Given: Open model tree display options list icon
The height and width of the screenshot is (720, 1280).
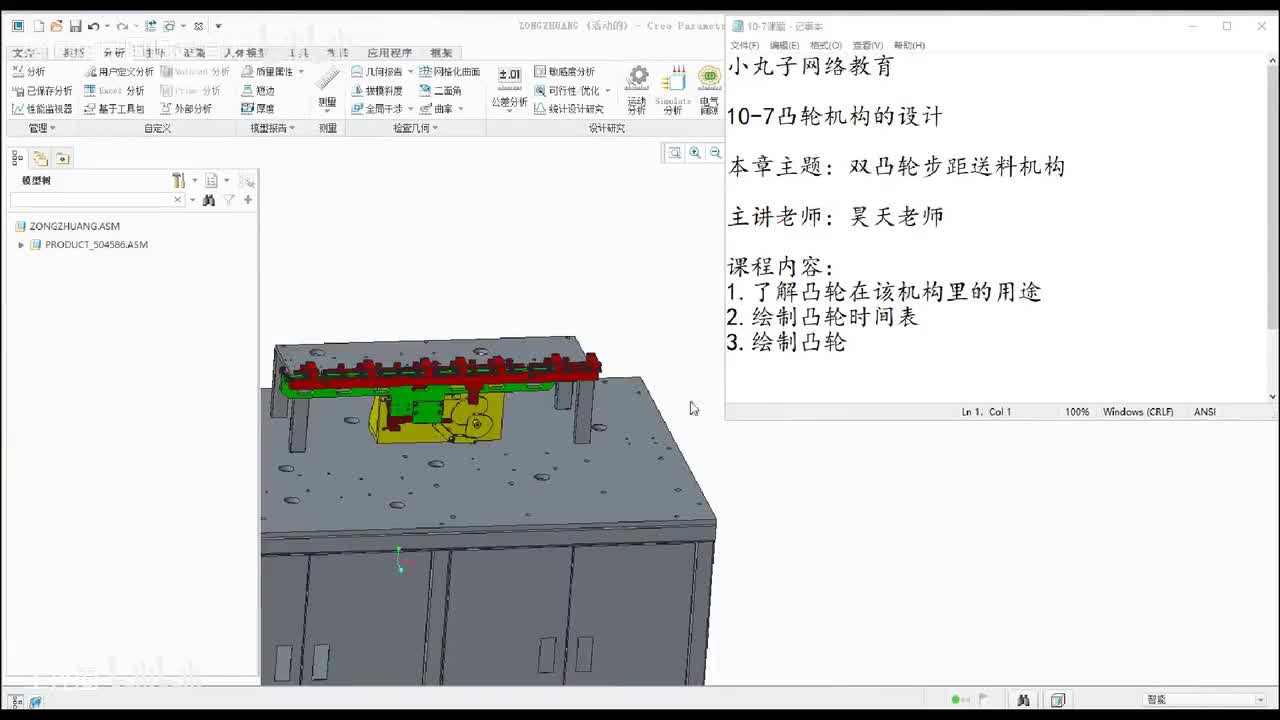Looking at the screenshot, I should click(x=211, y=180).
